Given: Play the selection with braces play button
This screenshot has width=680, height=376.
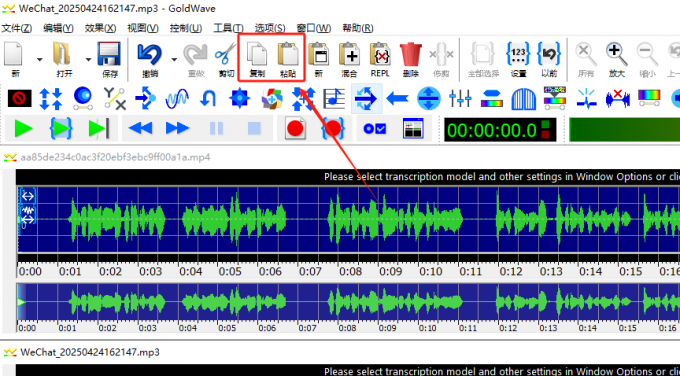Looking at the screenshot, I should coord(61,128).
